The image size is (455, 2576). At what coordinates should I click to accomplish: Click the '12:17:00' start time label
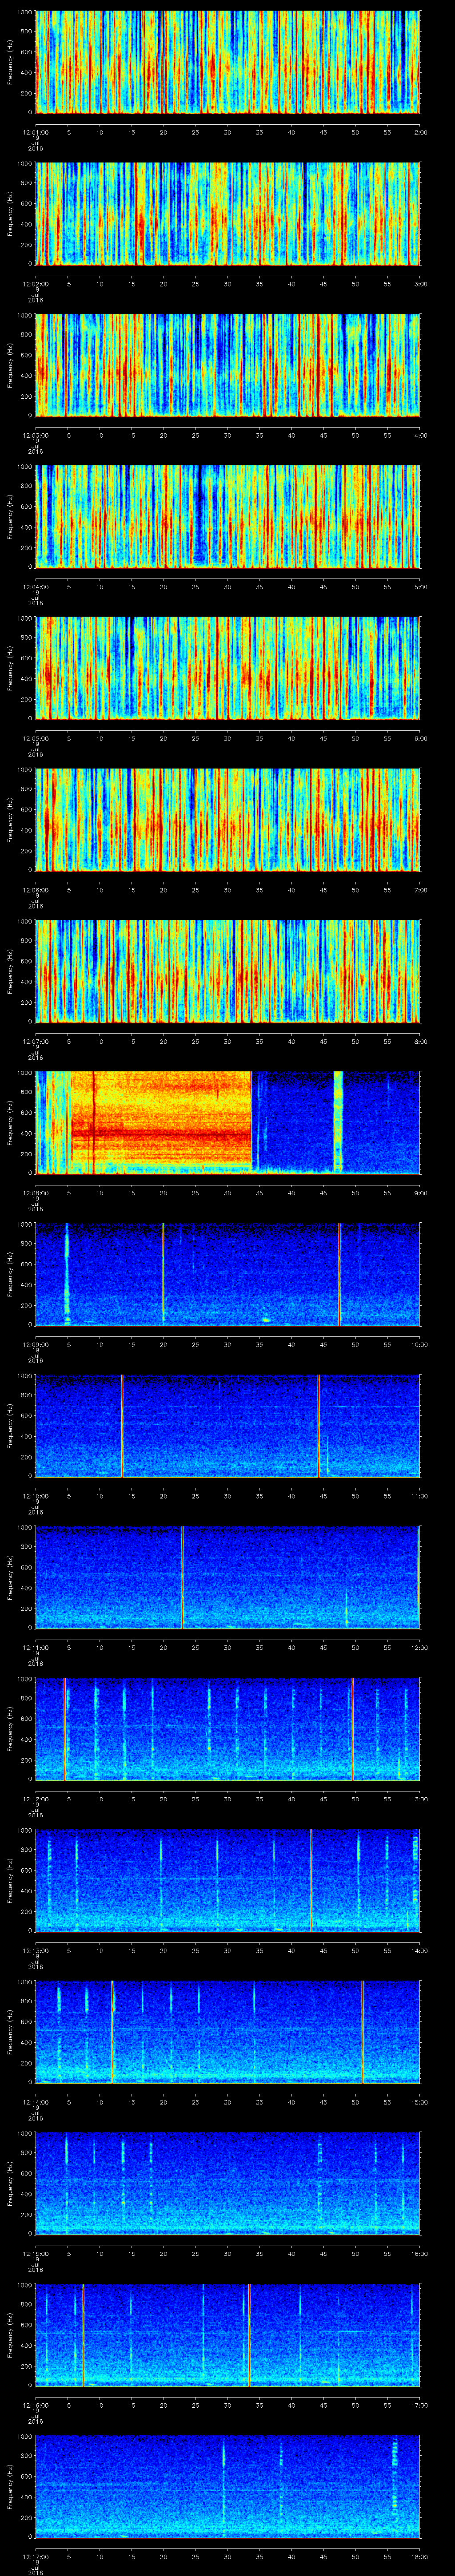36,2556
